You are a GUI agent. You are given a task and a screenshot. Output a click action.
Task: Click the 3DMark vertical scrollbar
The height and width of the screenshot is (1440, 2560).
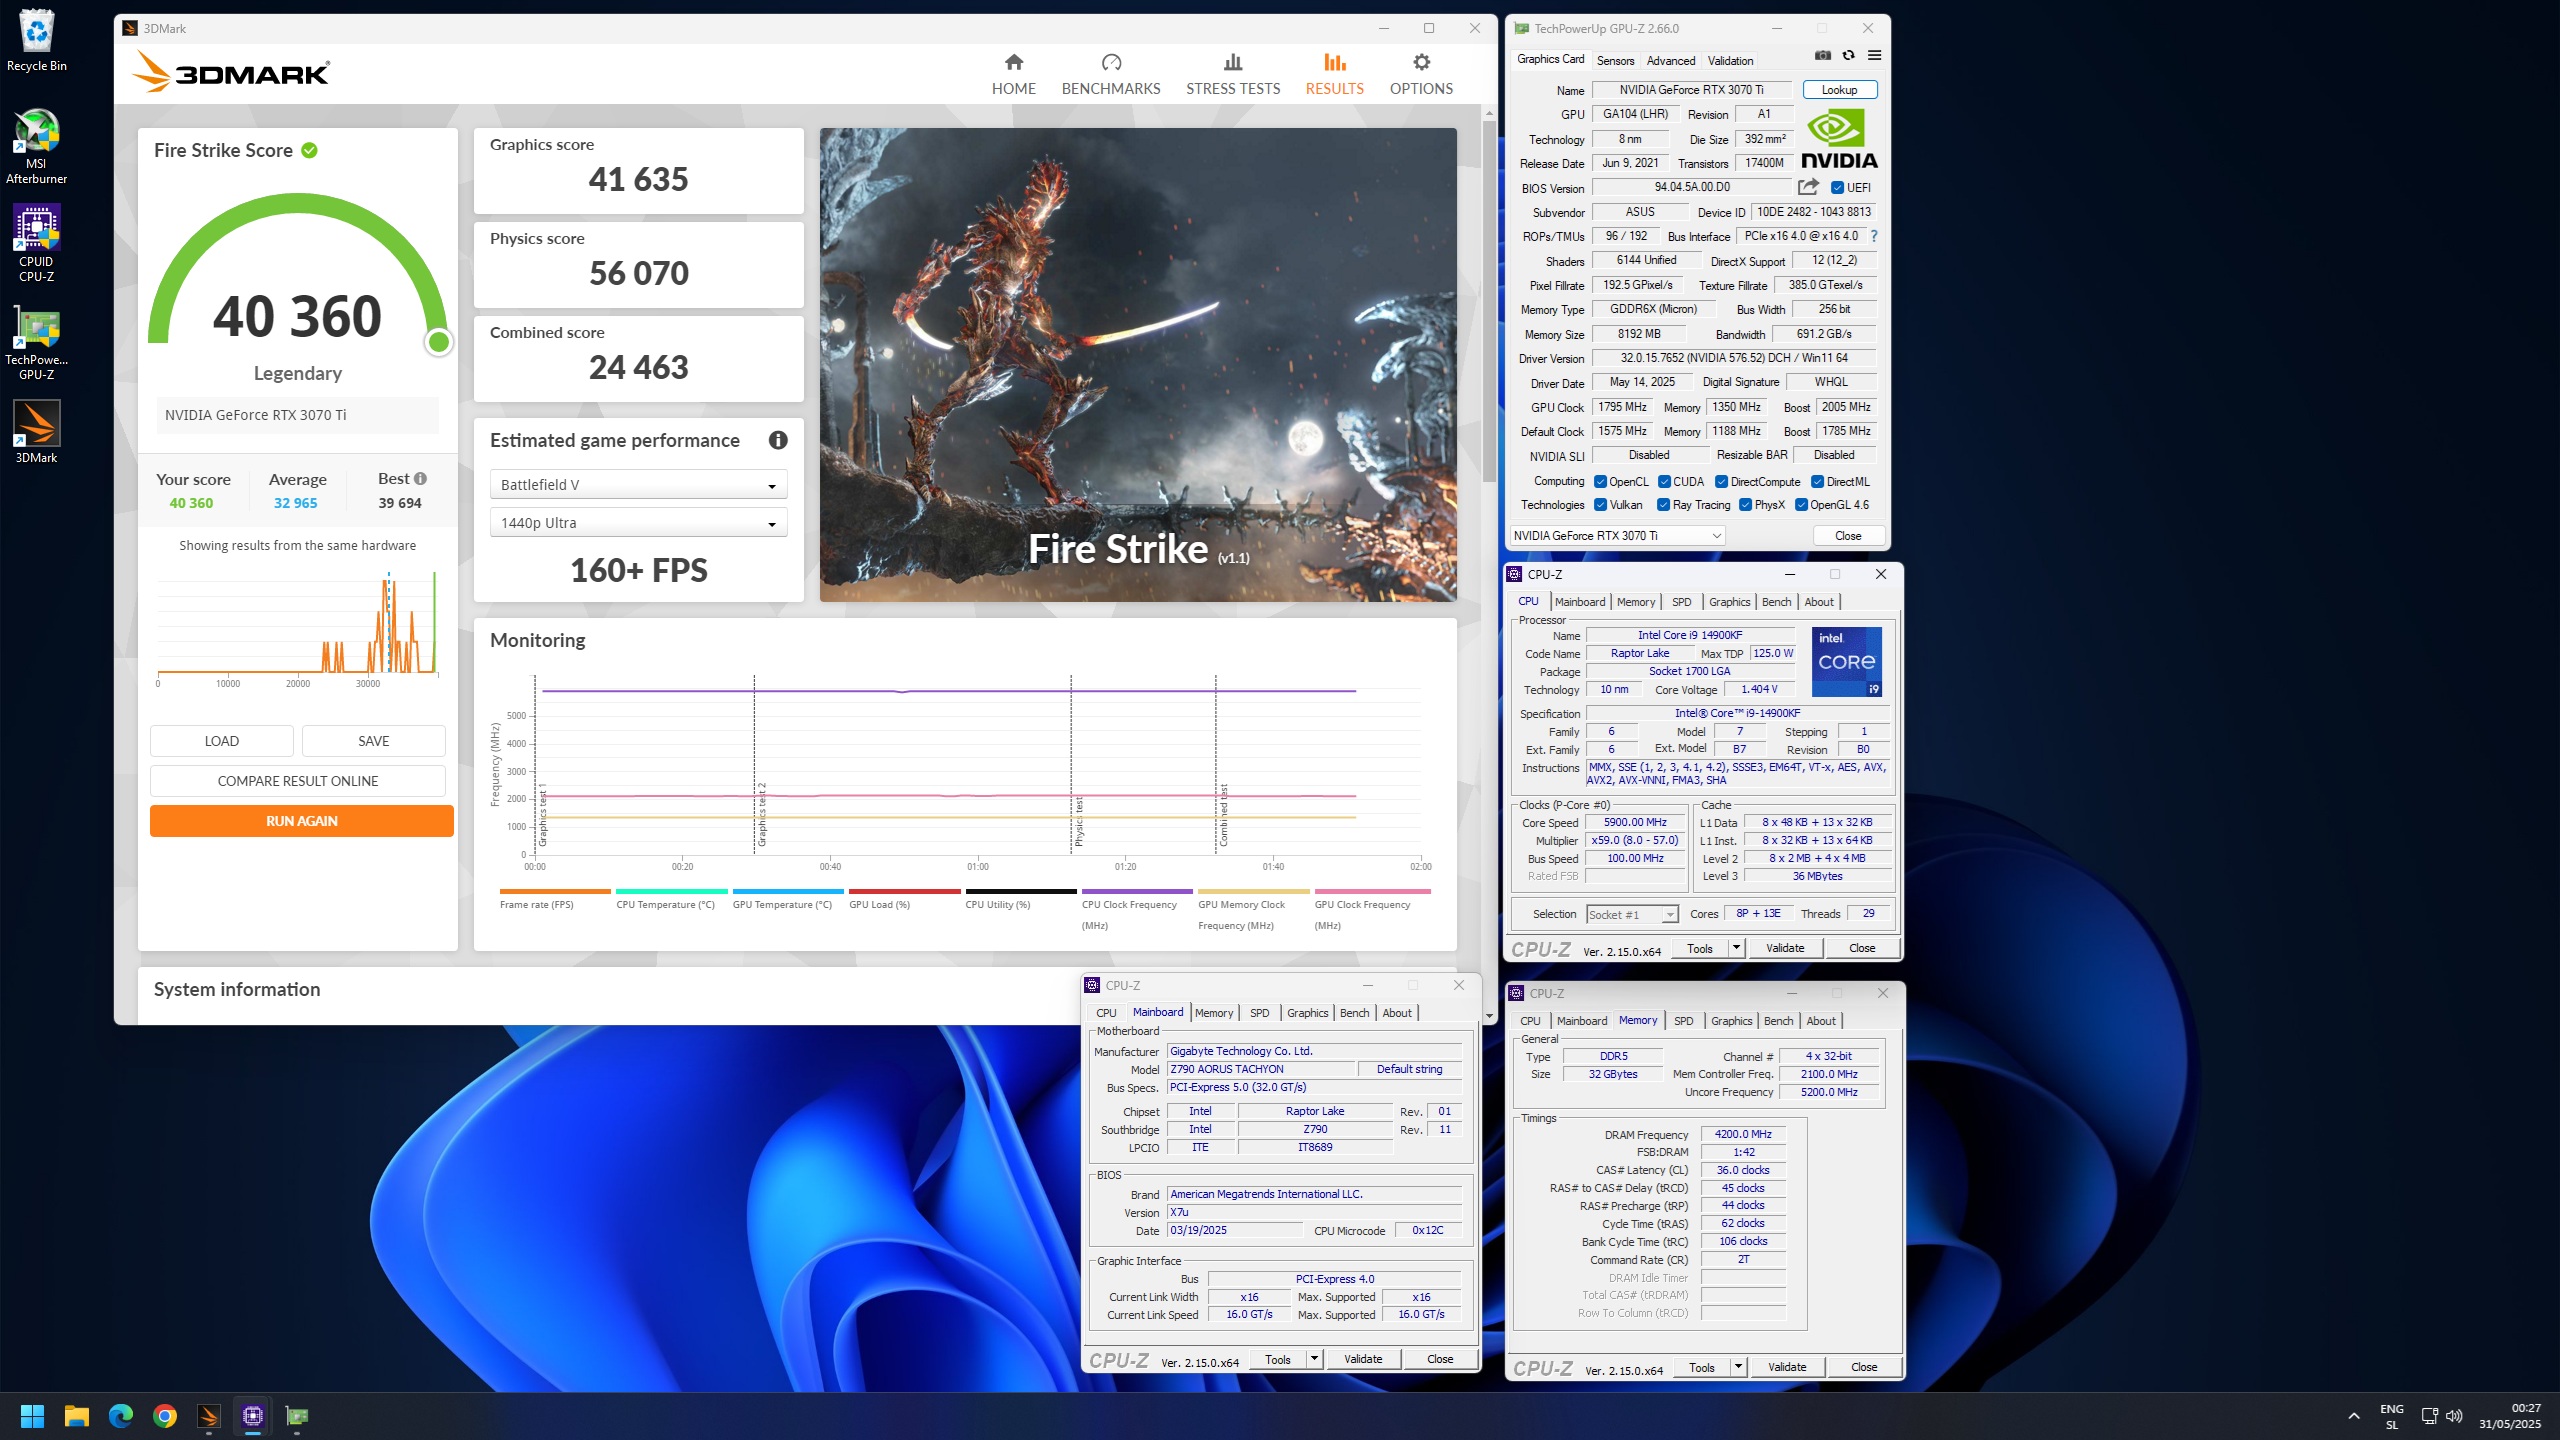coord(1489,300)
